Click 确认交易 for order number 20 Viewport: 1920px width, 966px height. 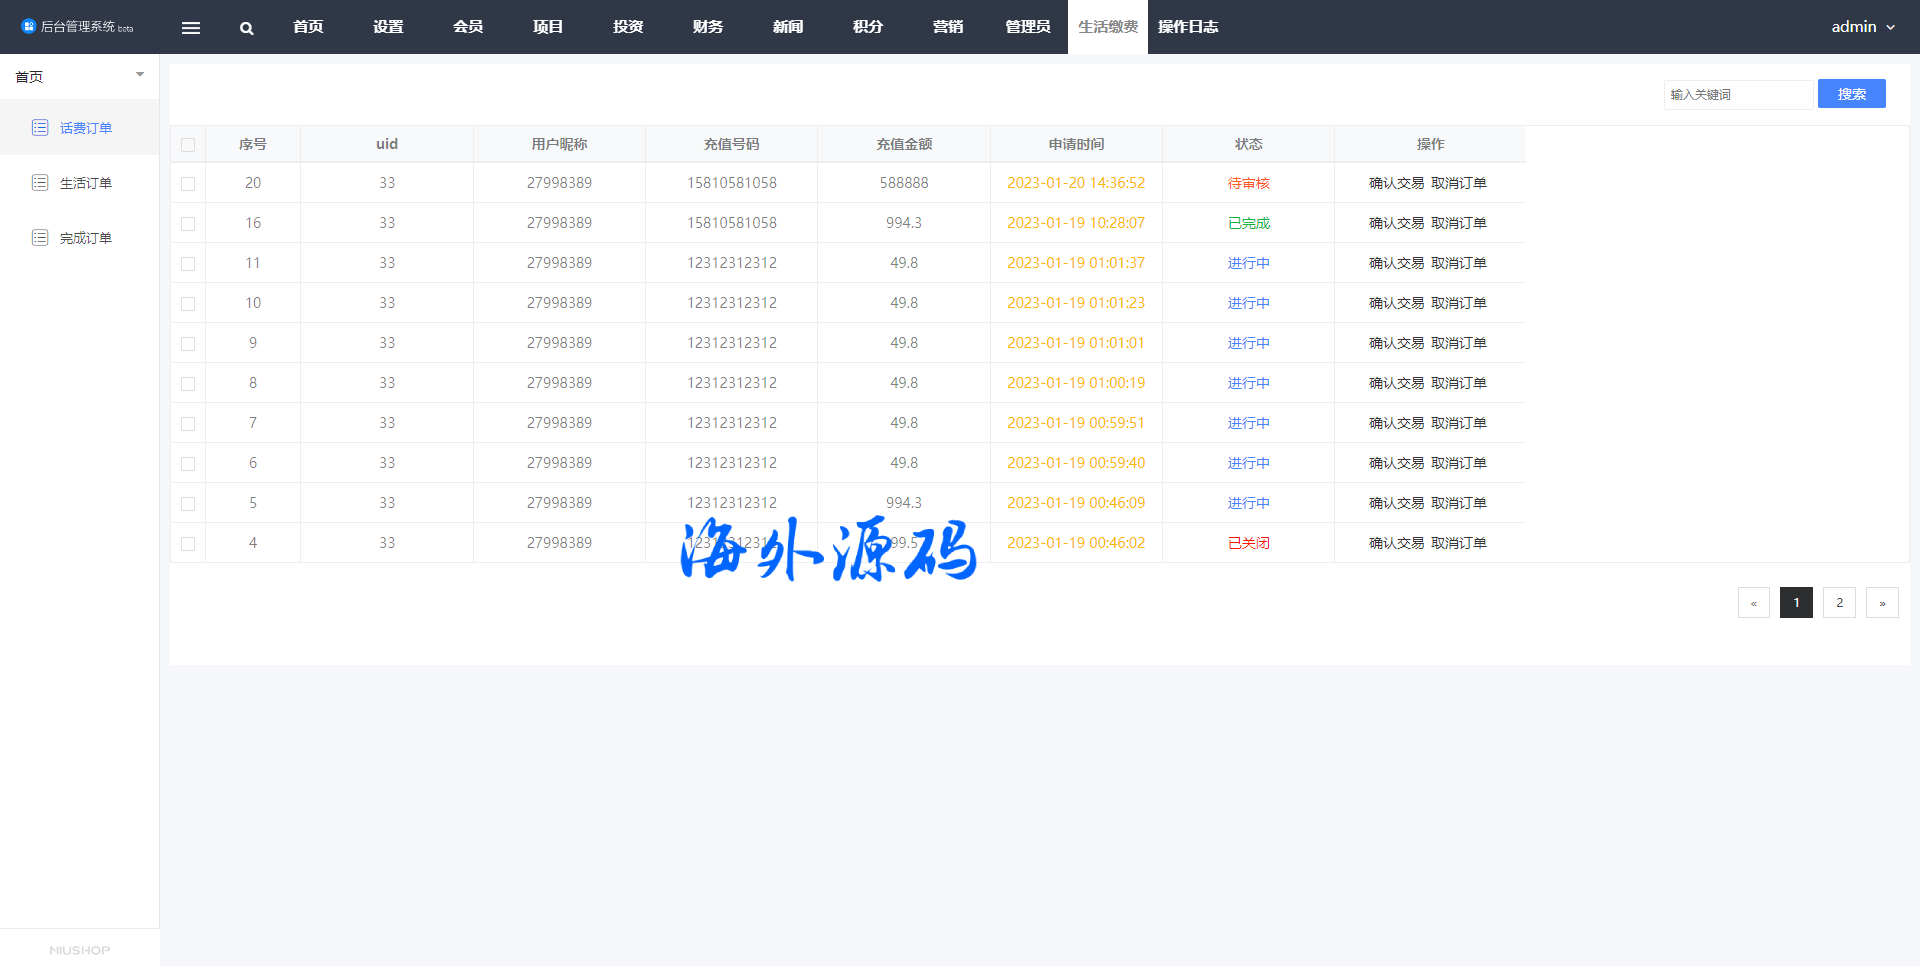click(1396, 183)
